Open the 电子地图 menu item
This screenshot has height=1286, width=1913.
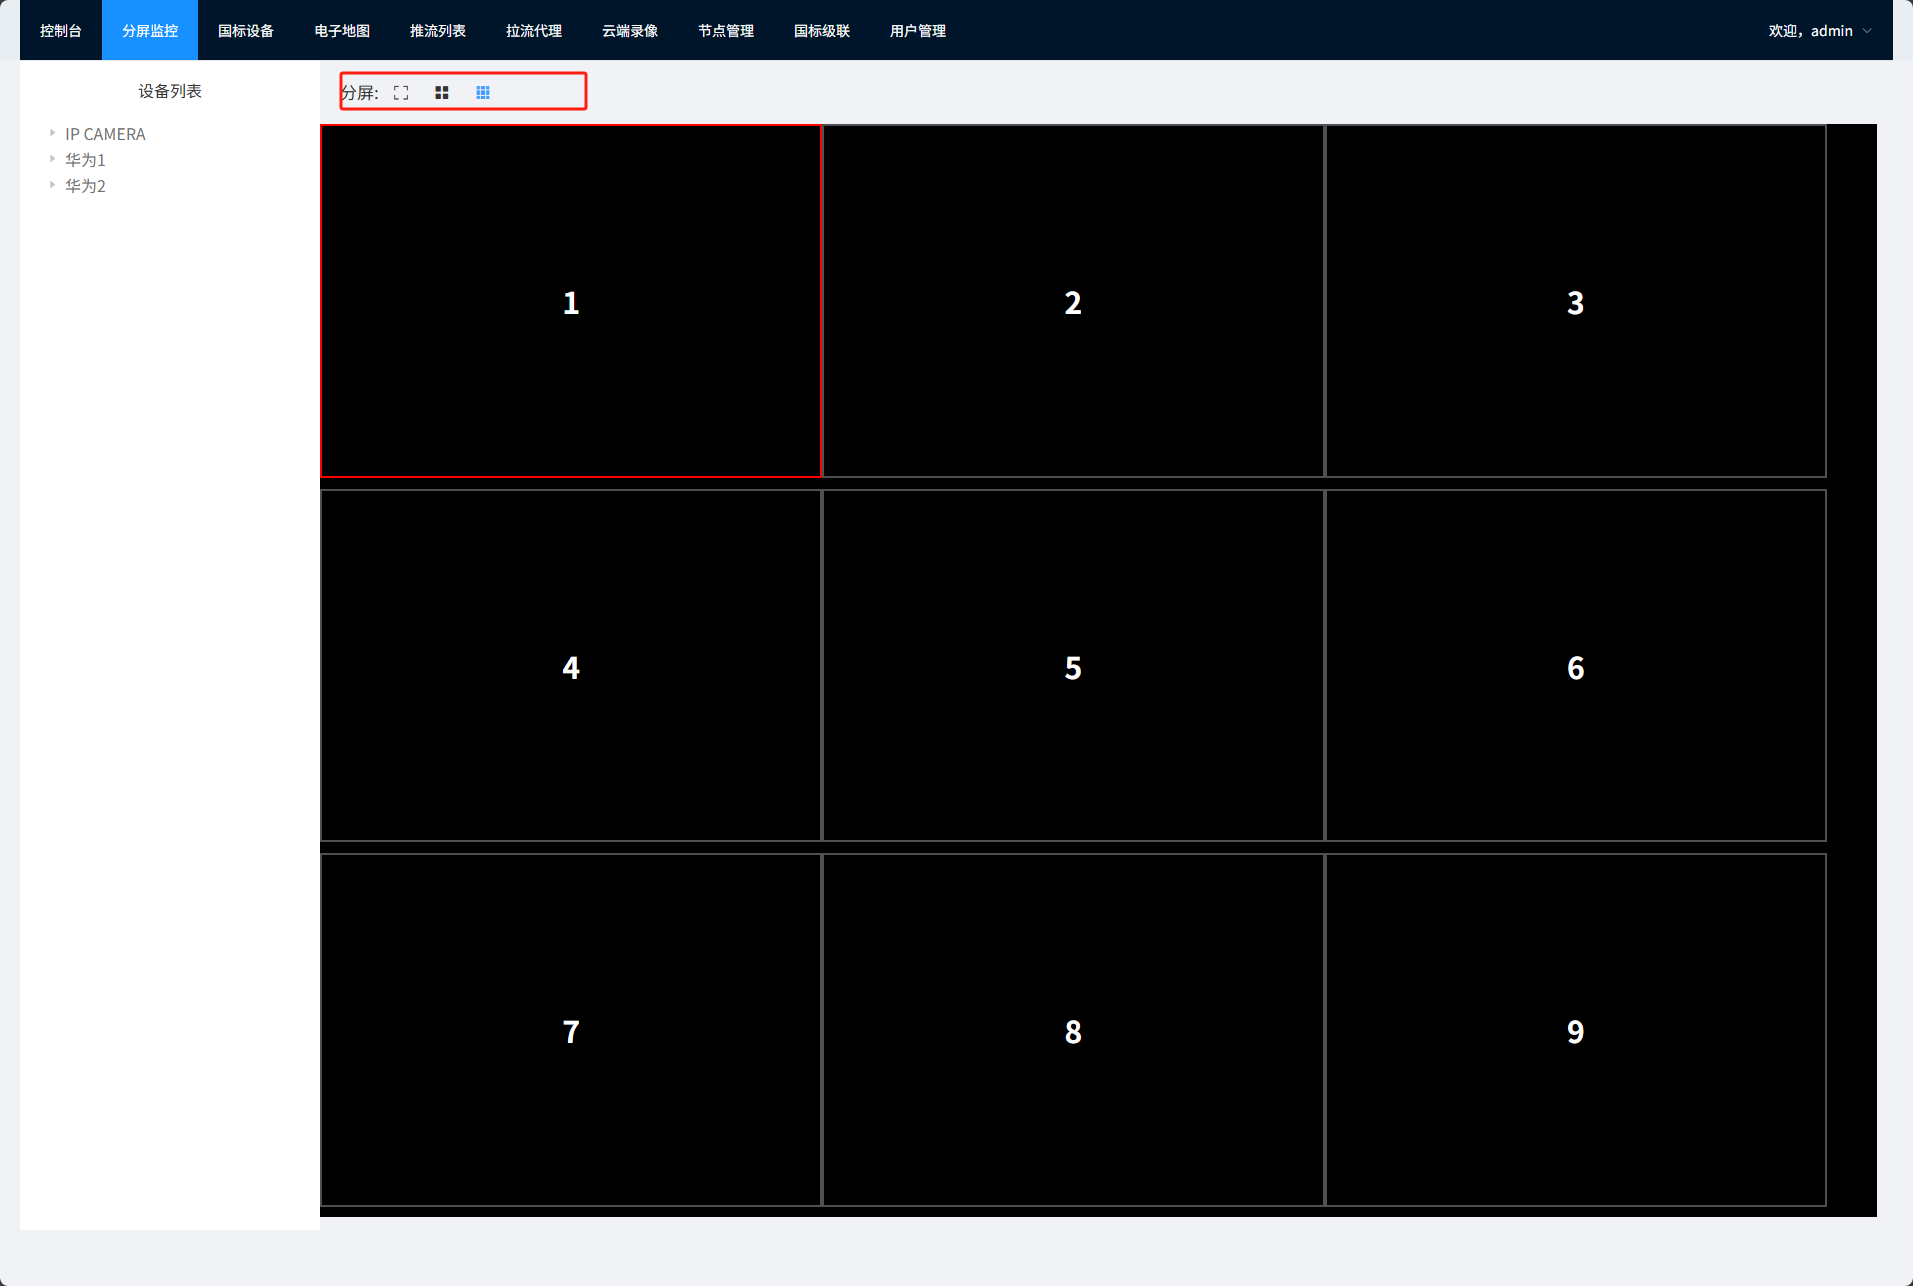(342, 30)
